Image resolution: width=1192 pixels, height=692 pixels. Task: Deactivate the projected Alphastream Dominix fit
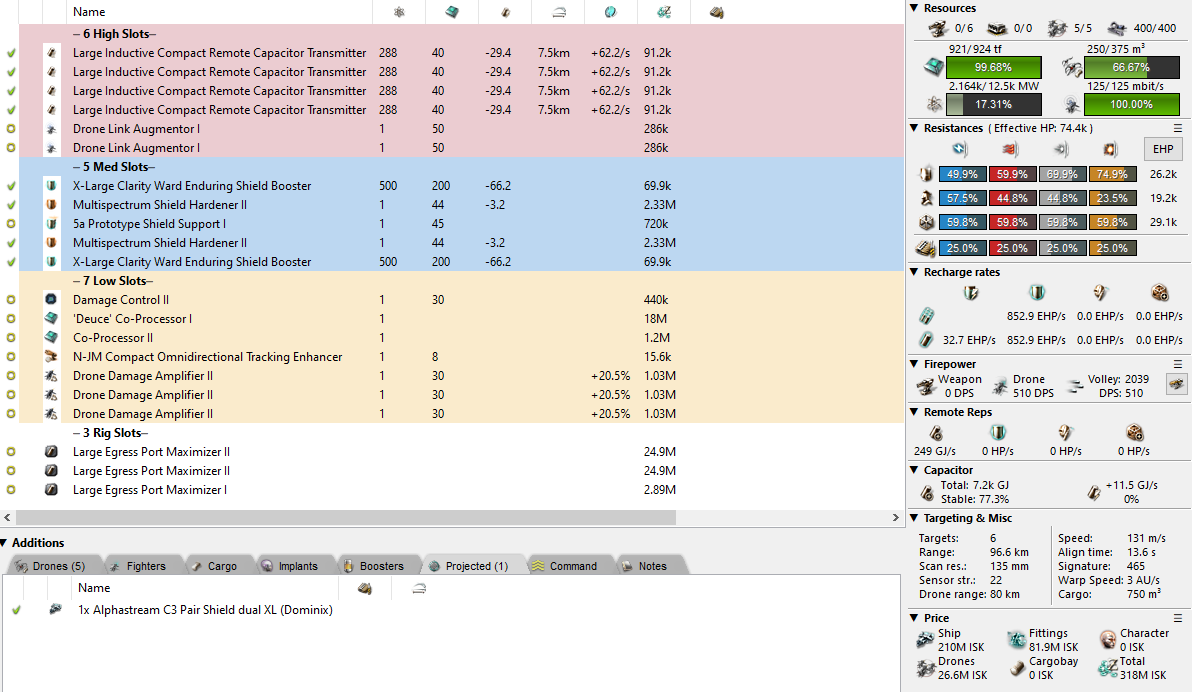pyautogui.click(x=16, y=610)
